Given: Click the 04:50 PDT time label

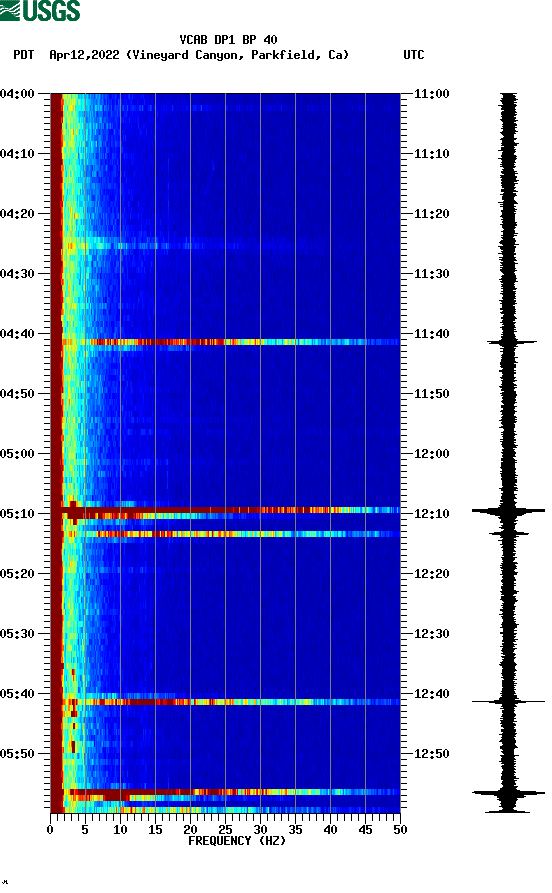Looking at the screenshot, I should pyautogui.click(x=17, y=394).
